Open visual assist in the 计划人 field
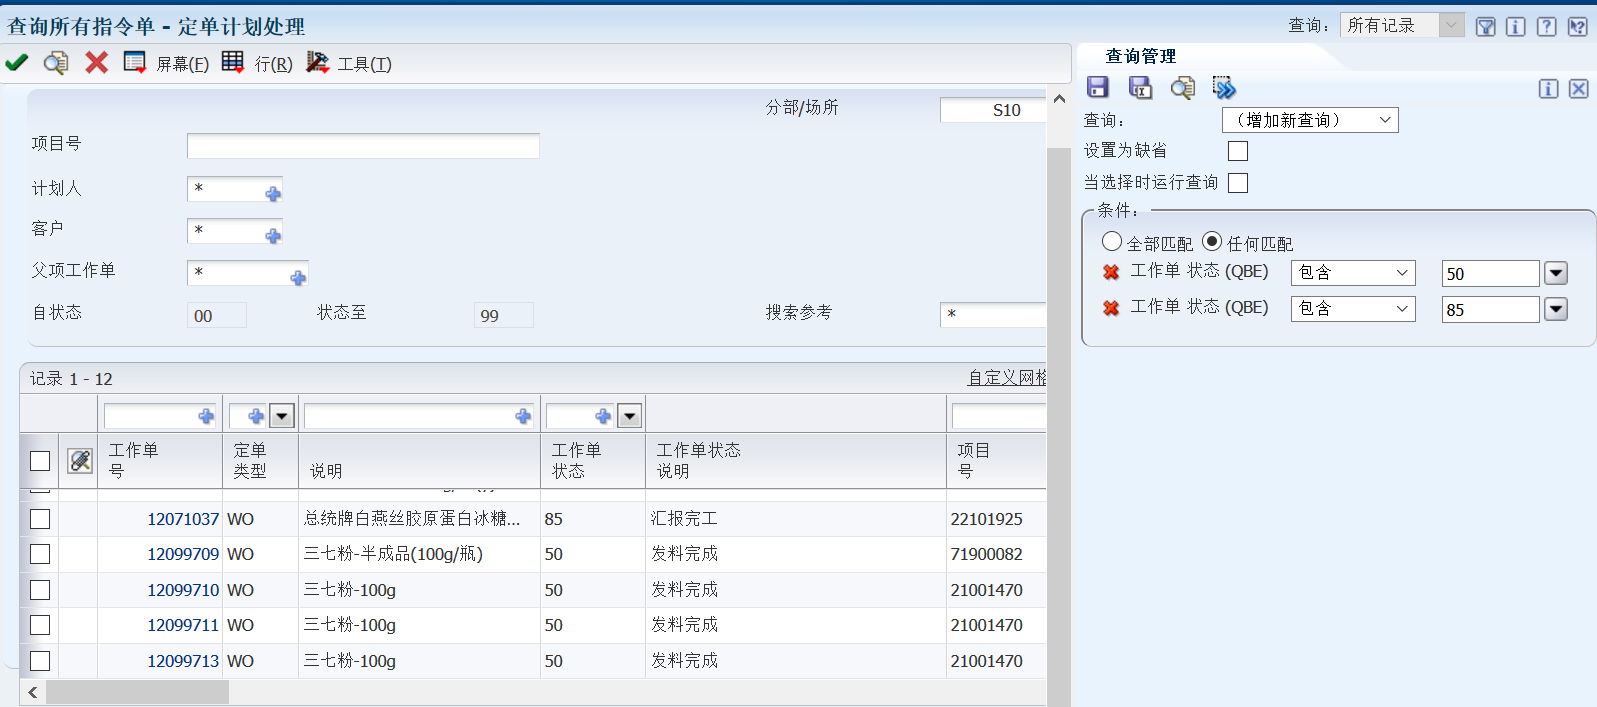This screenshot has height=707, width=1597. coord(273,194)
